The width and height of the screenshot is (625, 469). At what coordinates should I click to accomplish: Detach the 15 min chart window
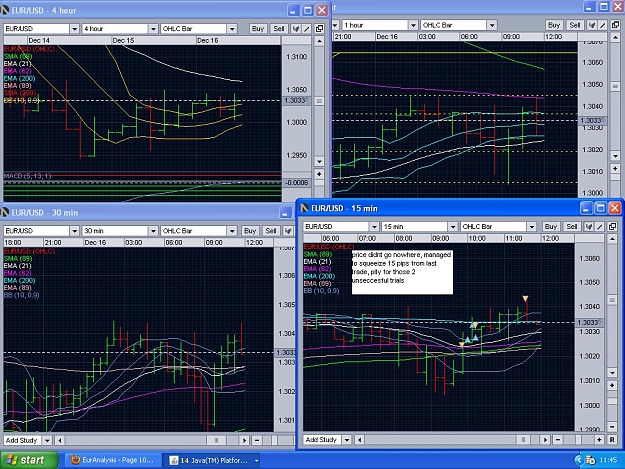[x=612, y=227]
